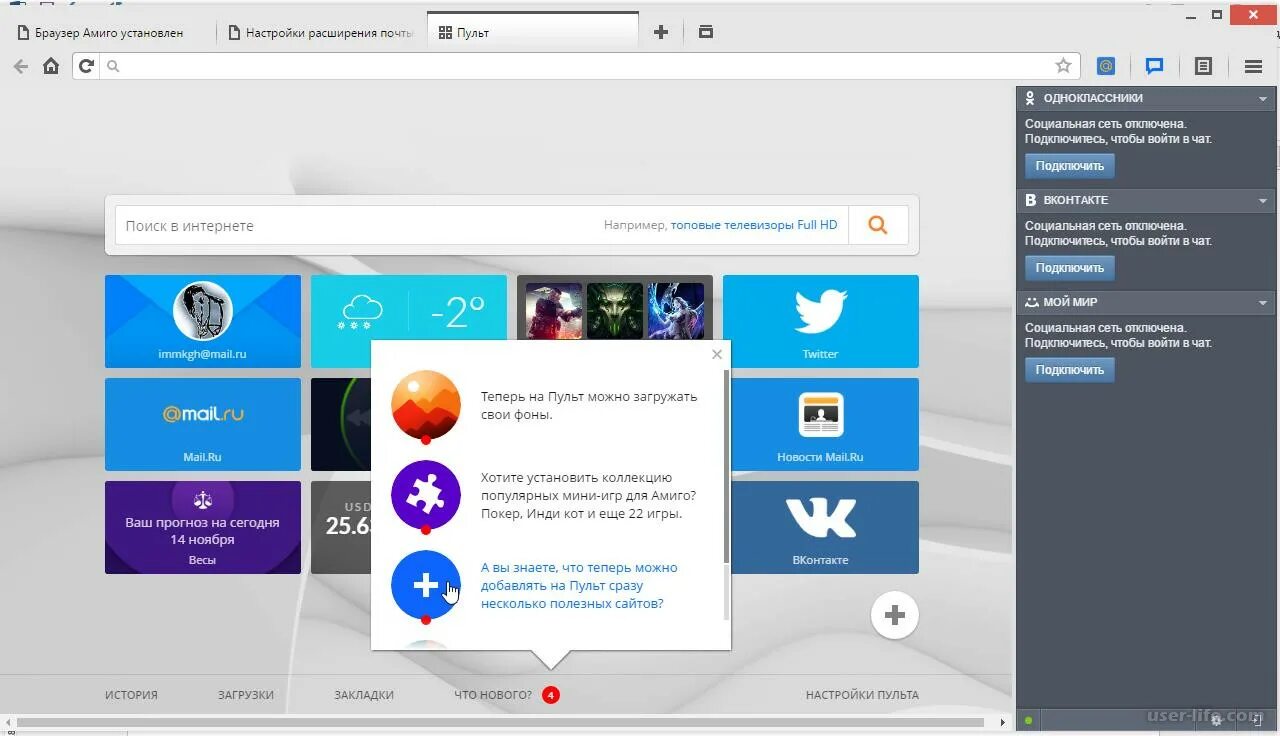Click the right scroll arrow of bottom scrollbar
The height and width of the screenshot is (736, 1280).
point(1003,722)
